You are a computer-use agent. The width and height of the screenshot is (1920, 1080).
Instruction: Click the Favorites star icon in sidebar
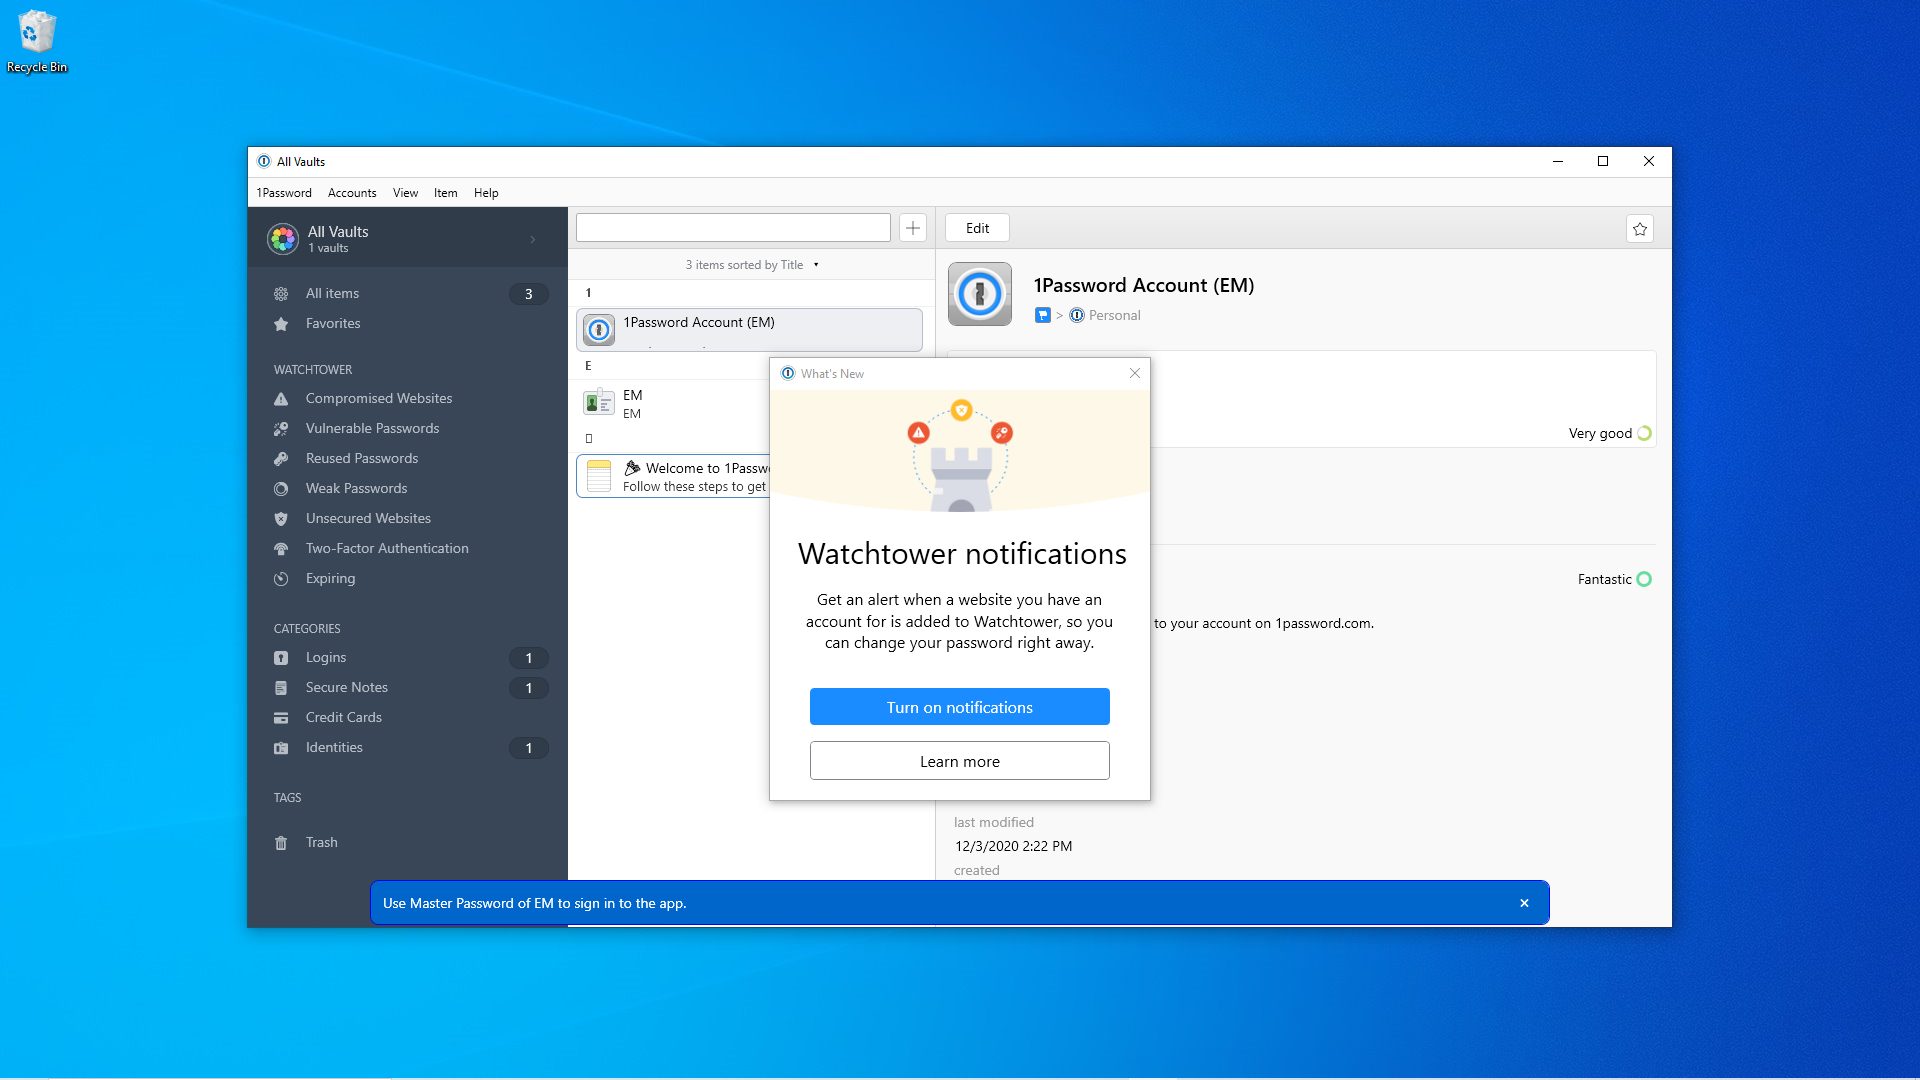281,324
